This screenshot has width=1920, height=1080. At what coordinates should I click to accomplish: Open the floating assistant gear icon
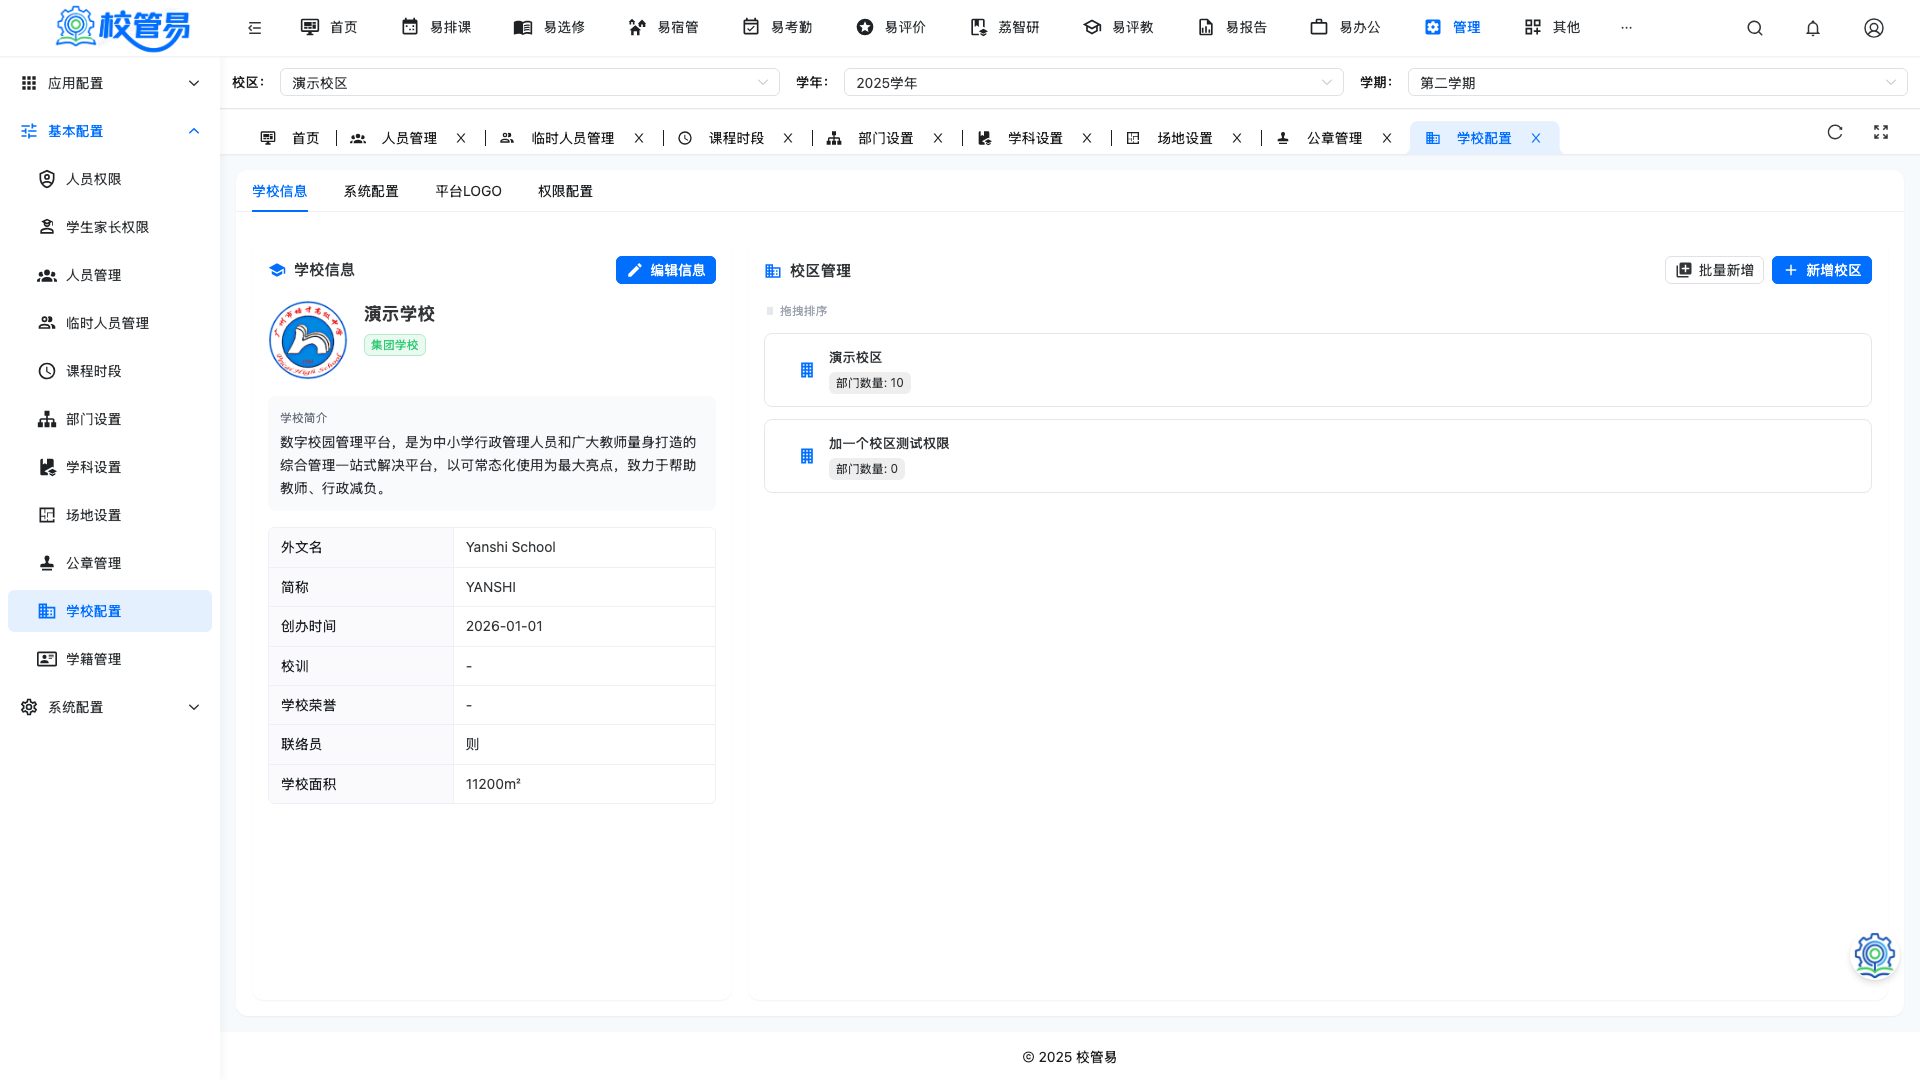[1875, 955]
